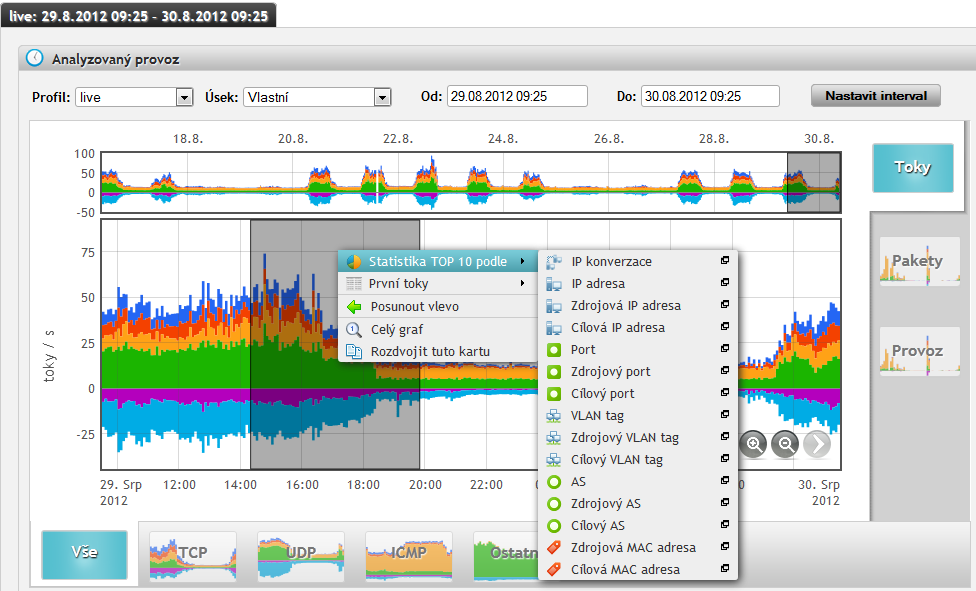The height and width of the screenshot is (591, 976).
Task: Click the Do end date field
Action: (x=710, y=97)
